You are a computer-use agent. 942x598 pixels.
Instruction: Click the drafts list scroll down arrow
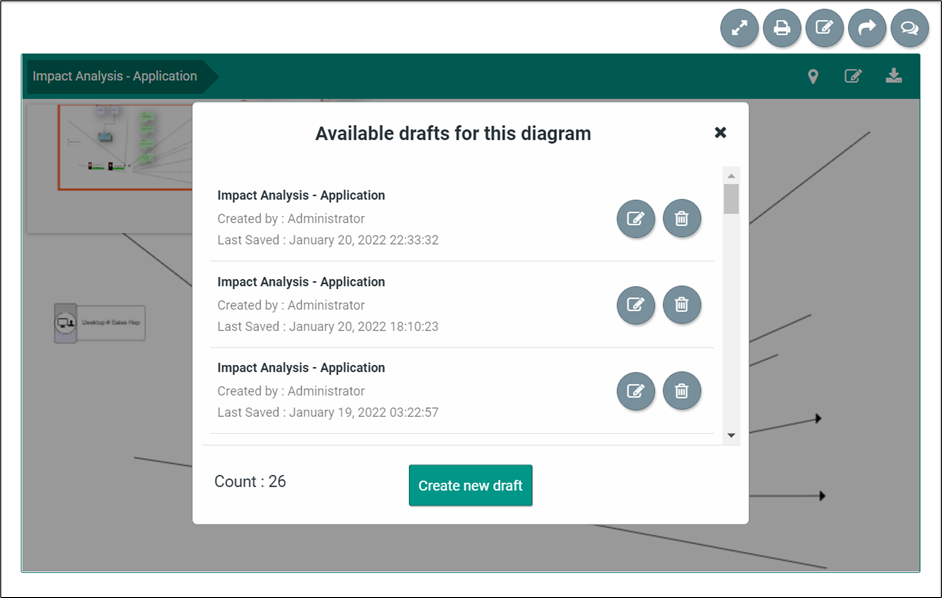click(731, 435)
